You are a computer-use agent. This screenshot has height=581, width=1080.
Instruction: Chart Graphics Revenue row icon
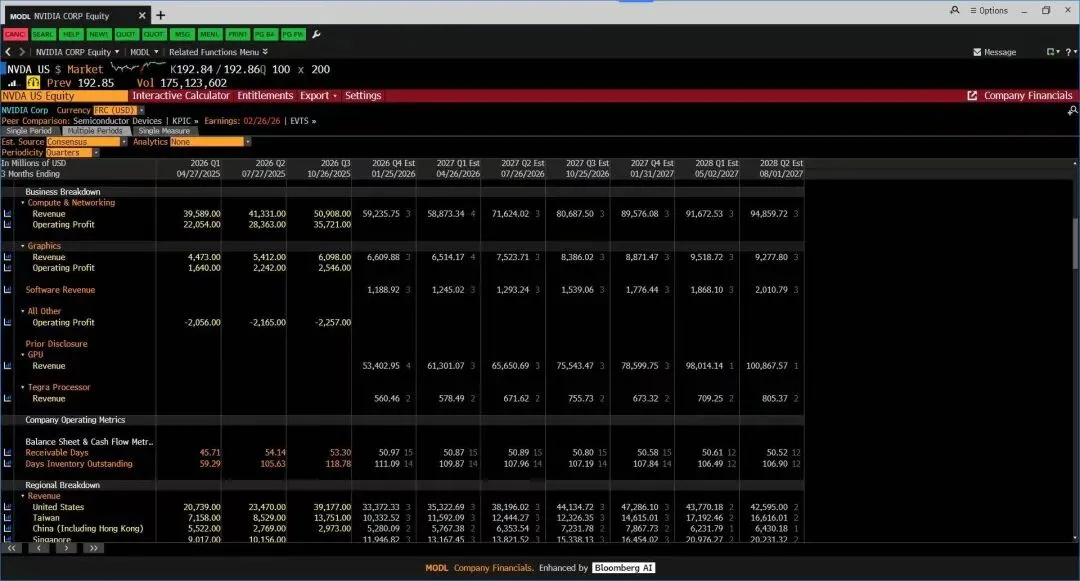coord(8,257)
